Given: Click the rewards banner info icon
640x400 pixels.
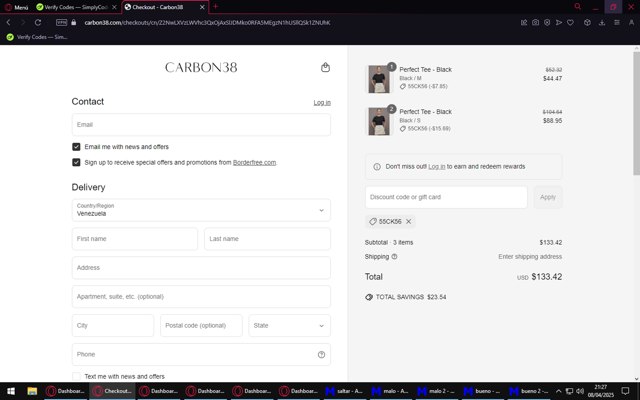Looking at the screenshot, I should (377, 167).
